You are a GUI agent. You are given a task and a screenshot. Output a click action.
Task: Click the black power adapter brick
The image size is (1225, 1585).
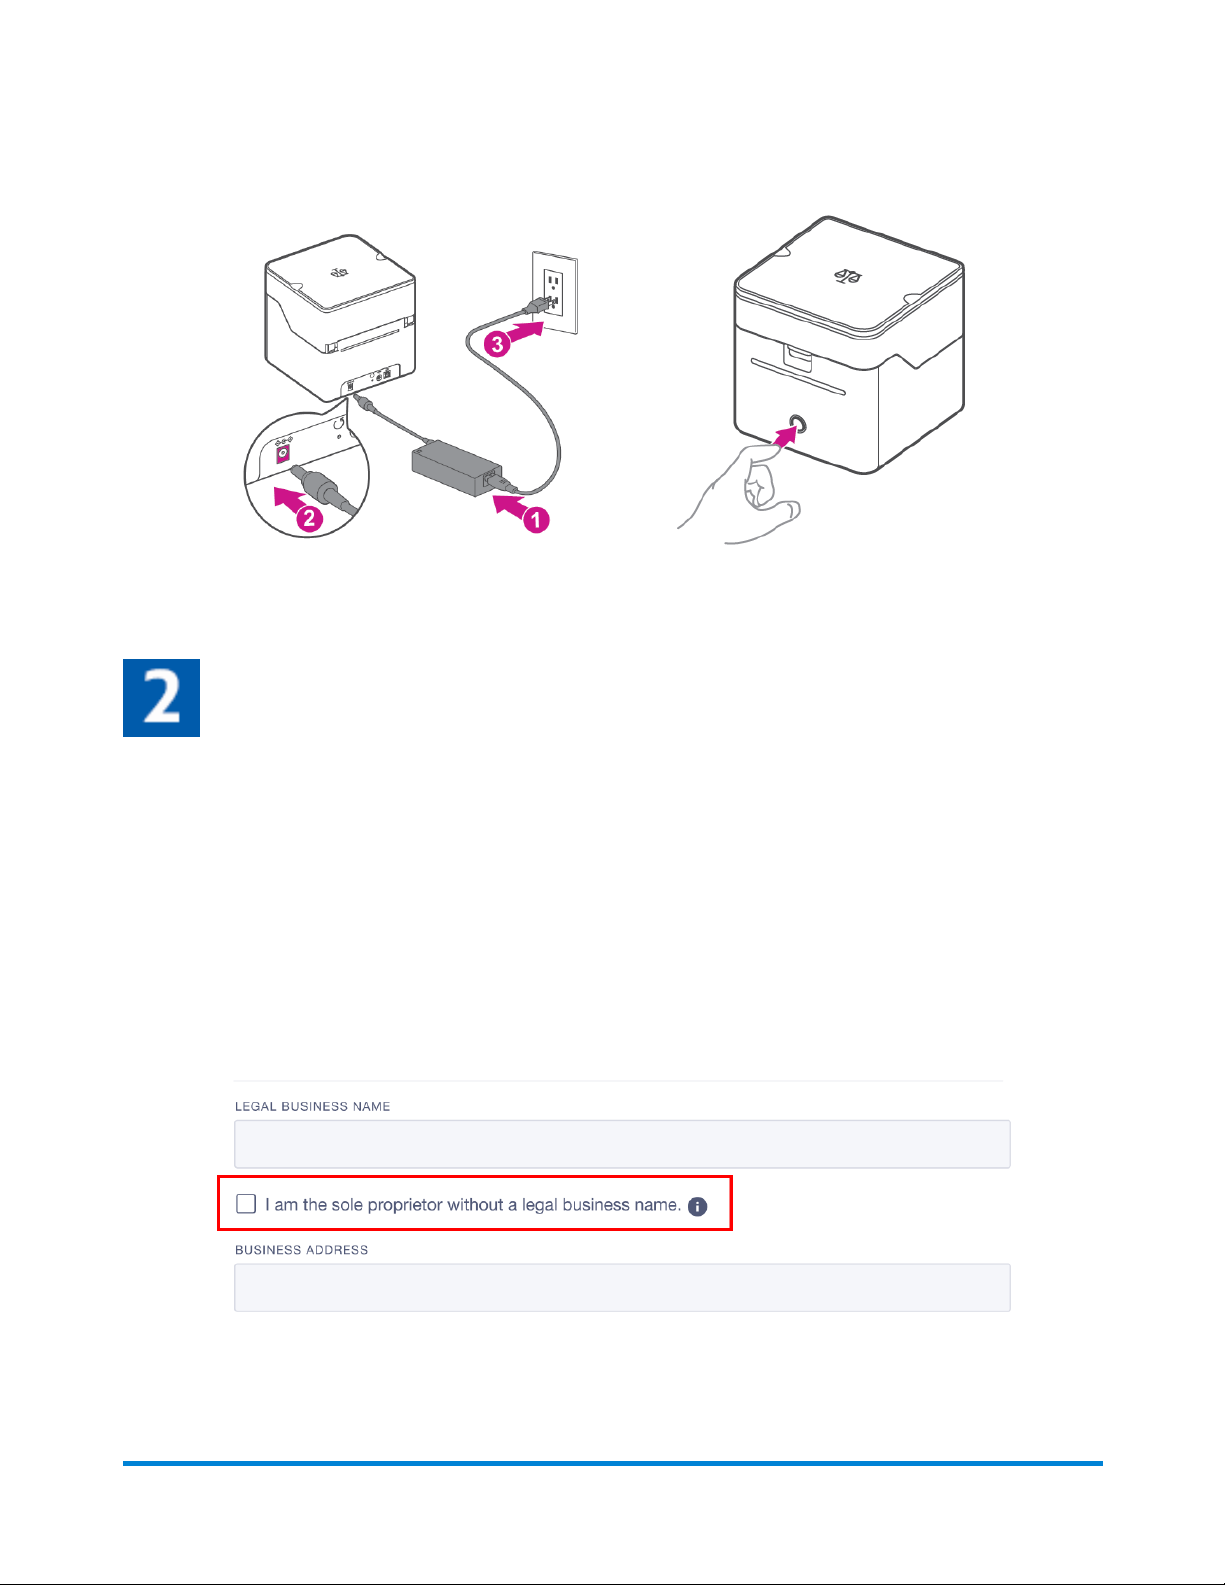point(456,471)
